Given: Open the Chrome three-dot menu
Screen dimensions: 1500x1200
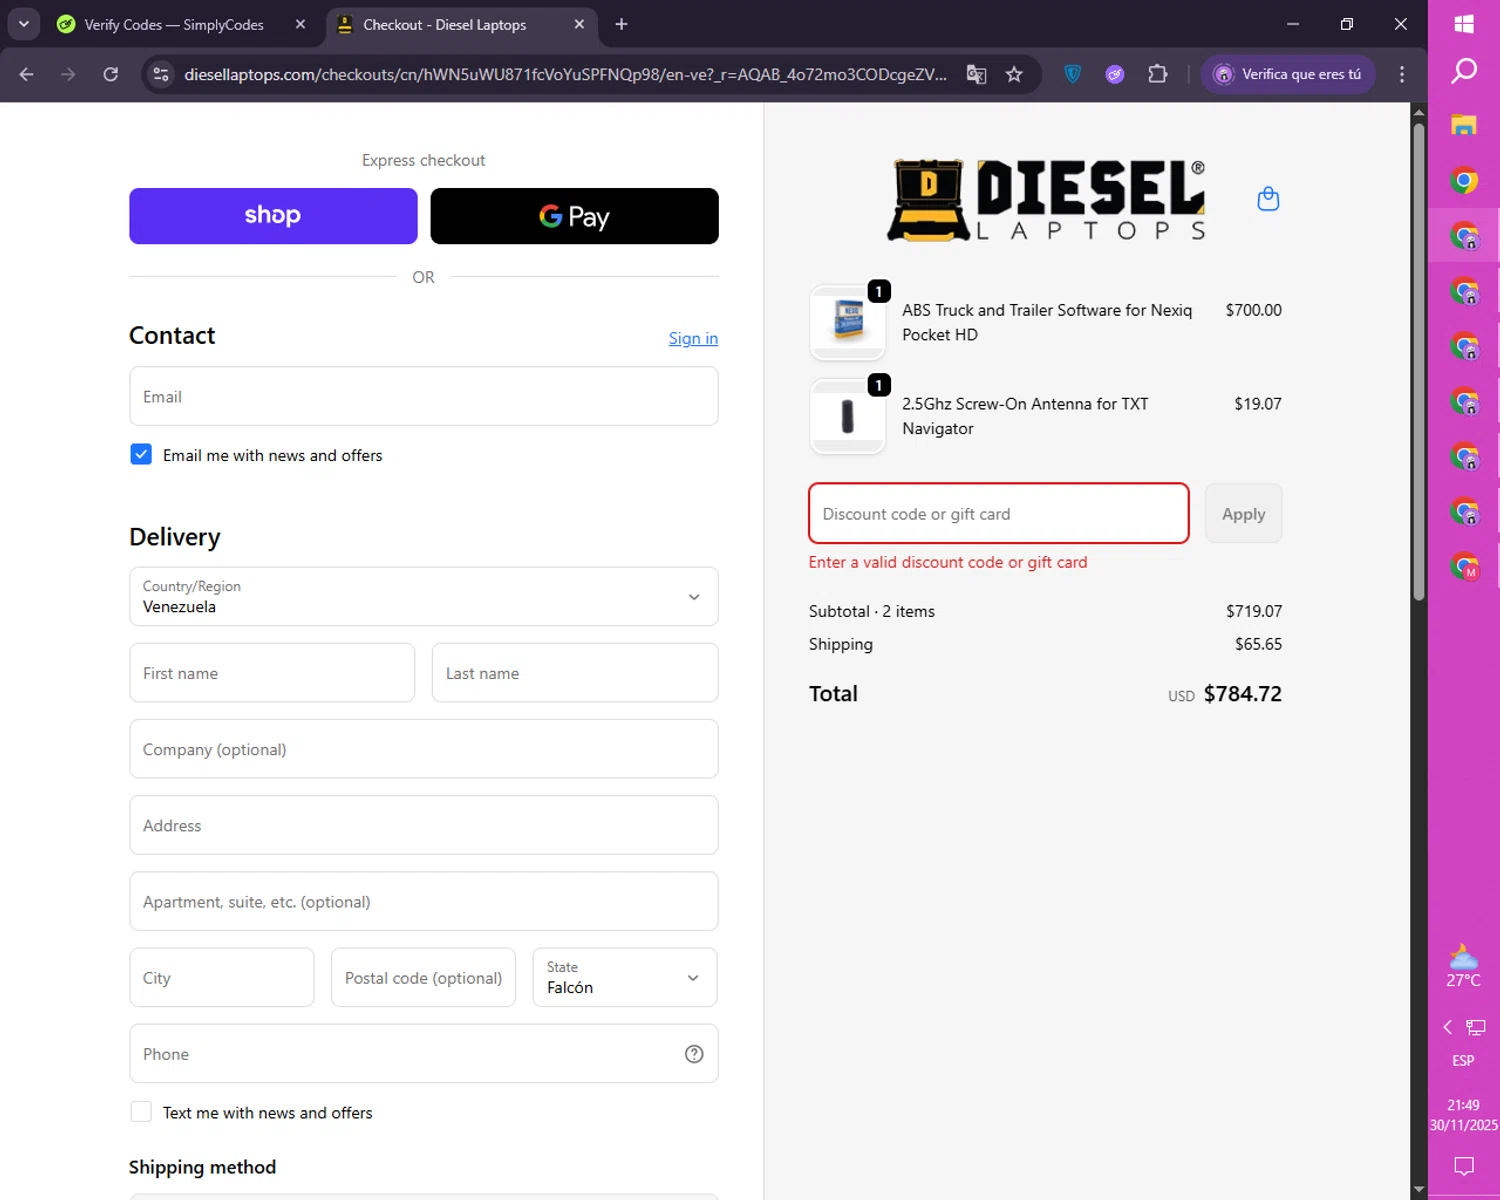Looking at the screenshot, I should 1402,74.
